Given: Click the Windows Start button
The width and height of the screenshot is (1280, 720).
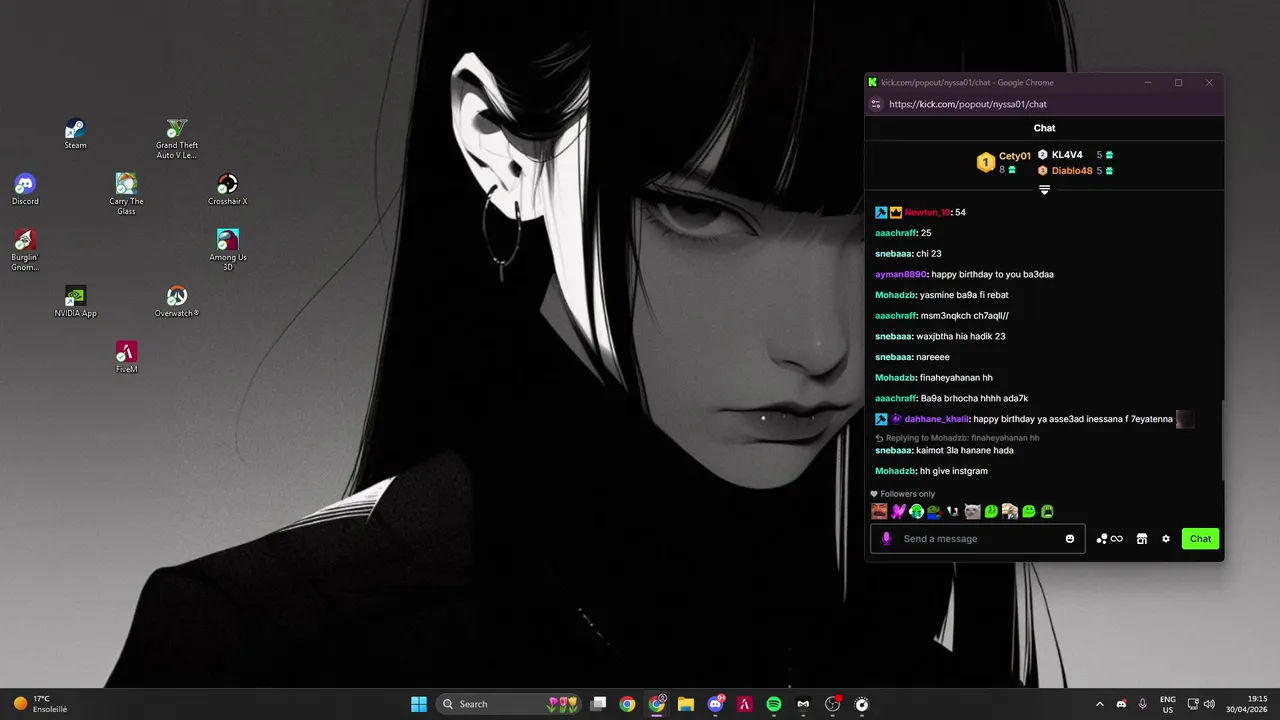Looking at the screenshot, I should click(x=419, y=704).
